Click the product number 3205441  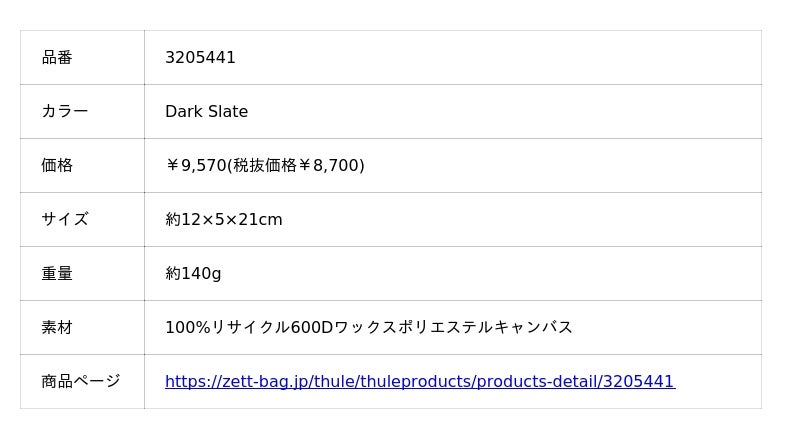coord(200,58)
